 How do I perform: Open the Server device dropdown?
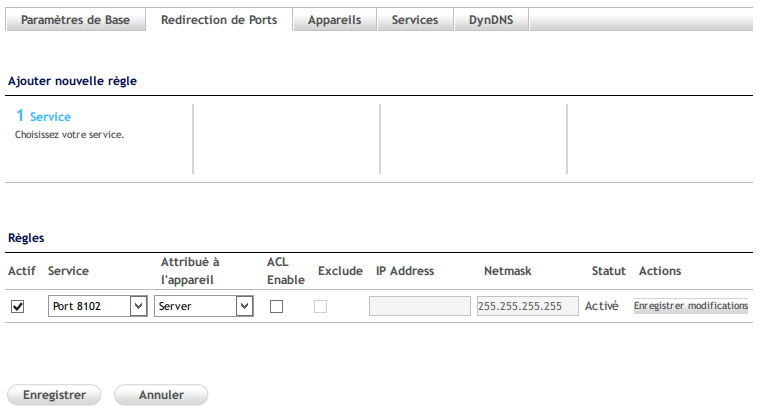pyautogui.click(x=204, y=307)
